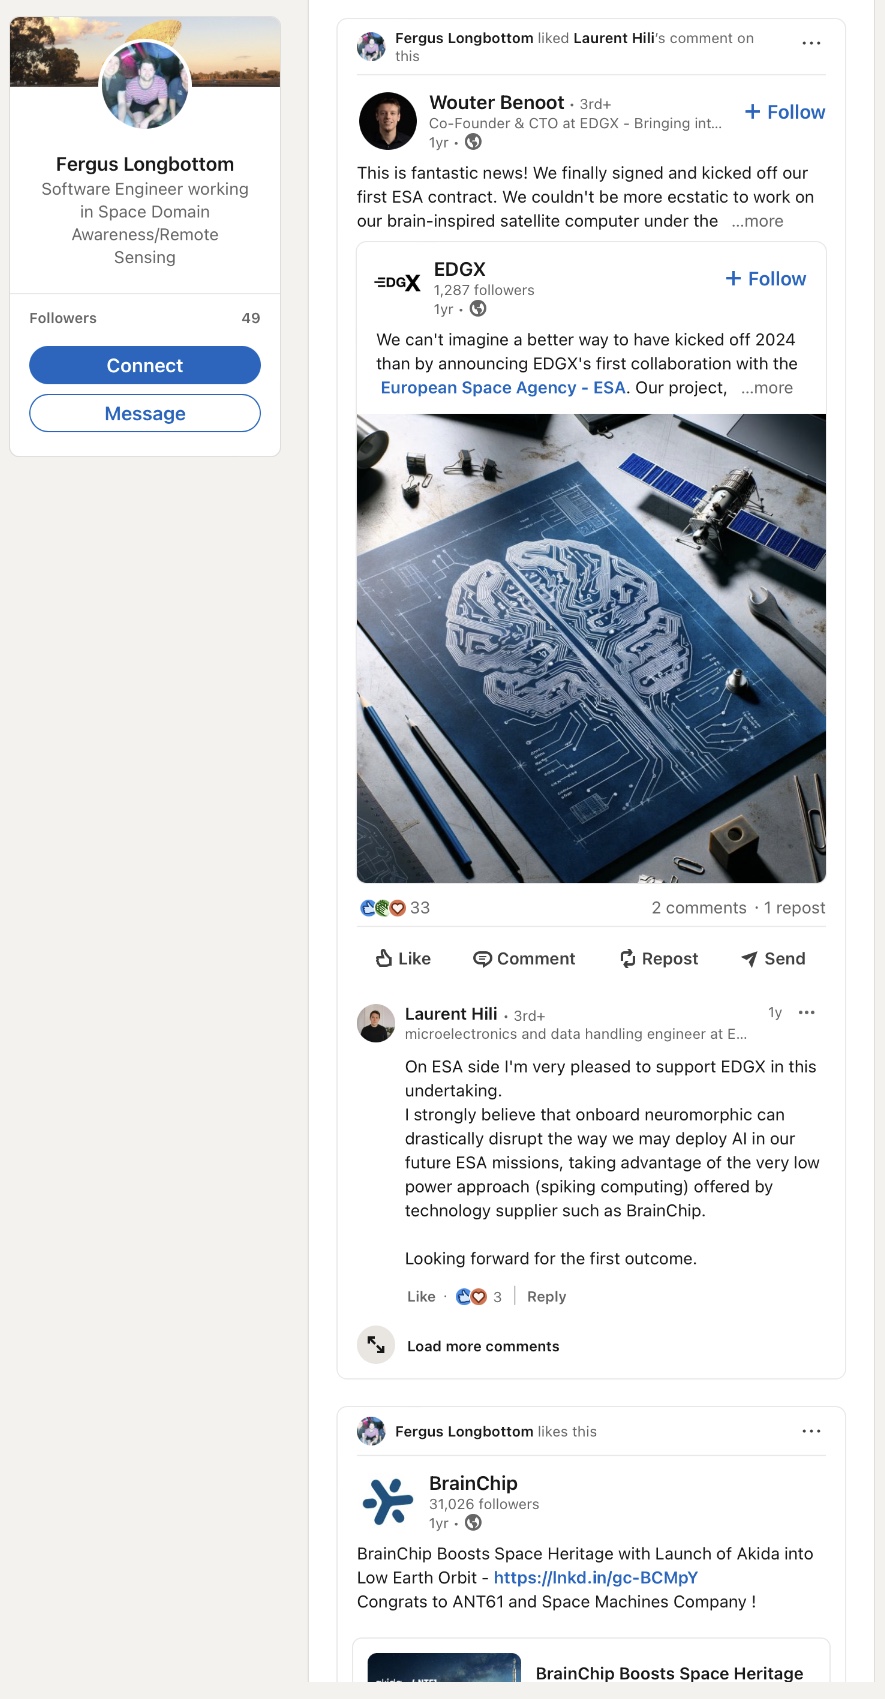
Task: Click the Send paper plane icon
Action: [x=749, y=959]
